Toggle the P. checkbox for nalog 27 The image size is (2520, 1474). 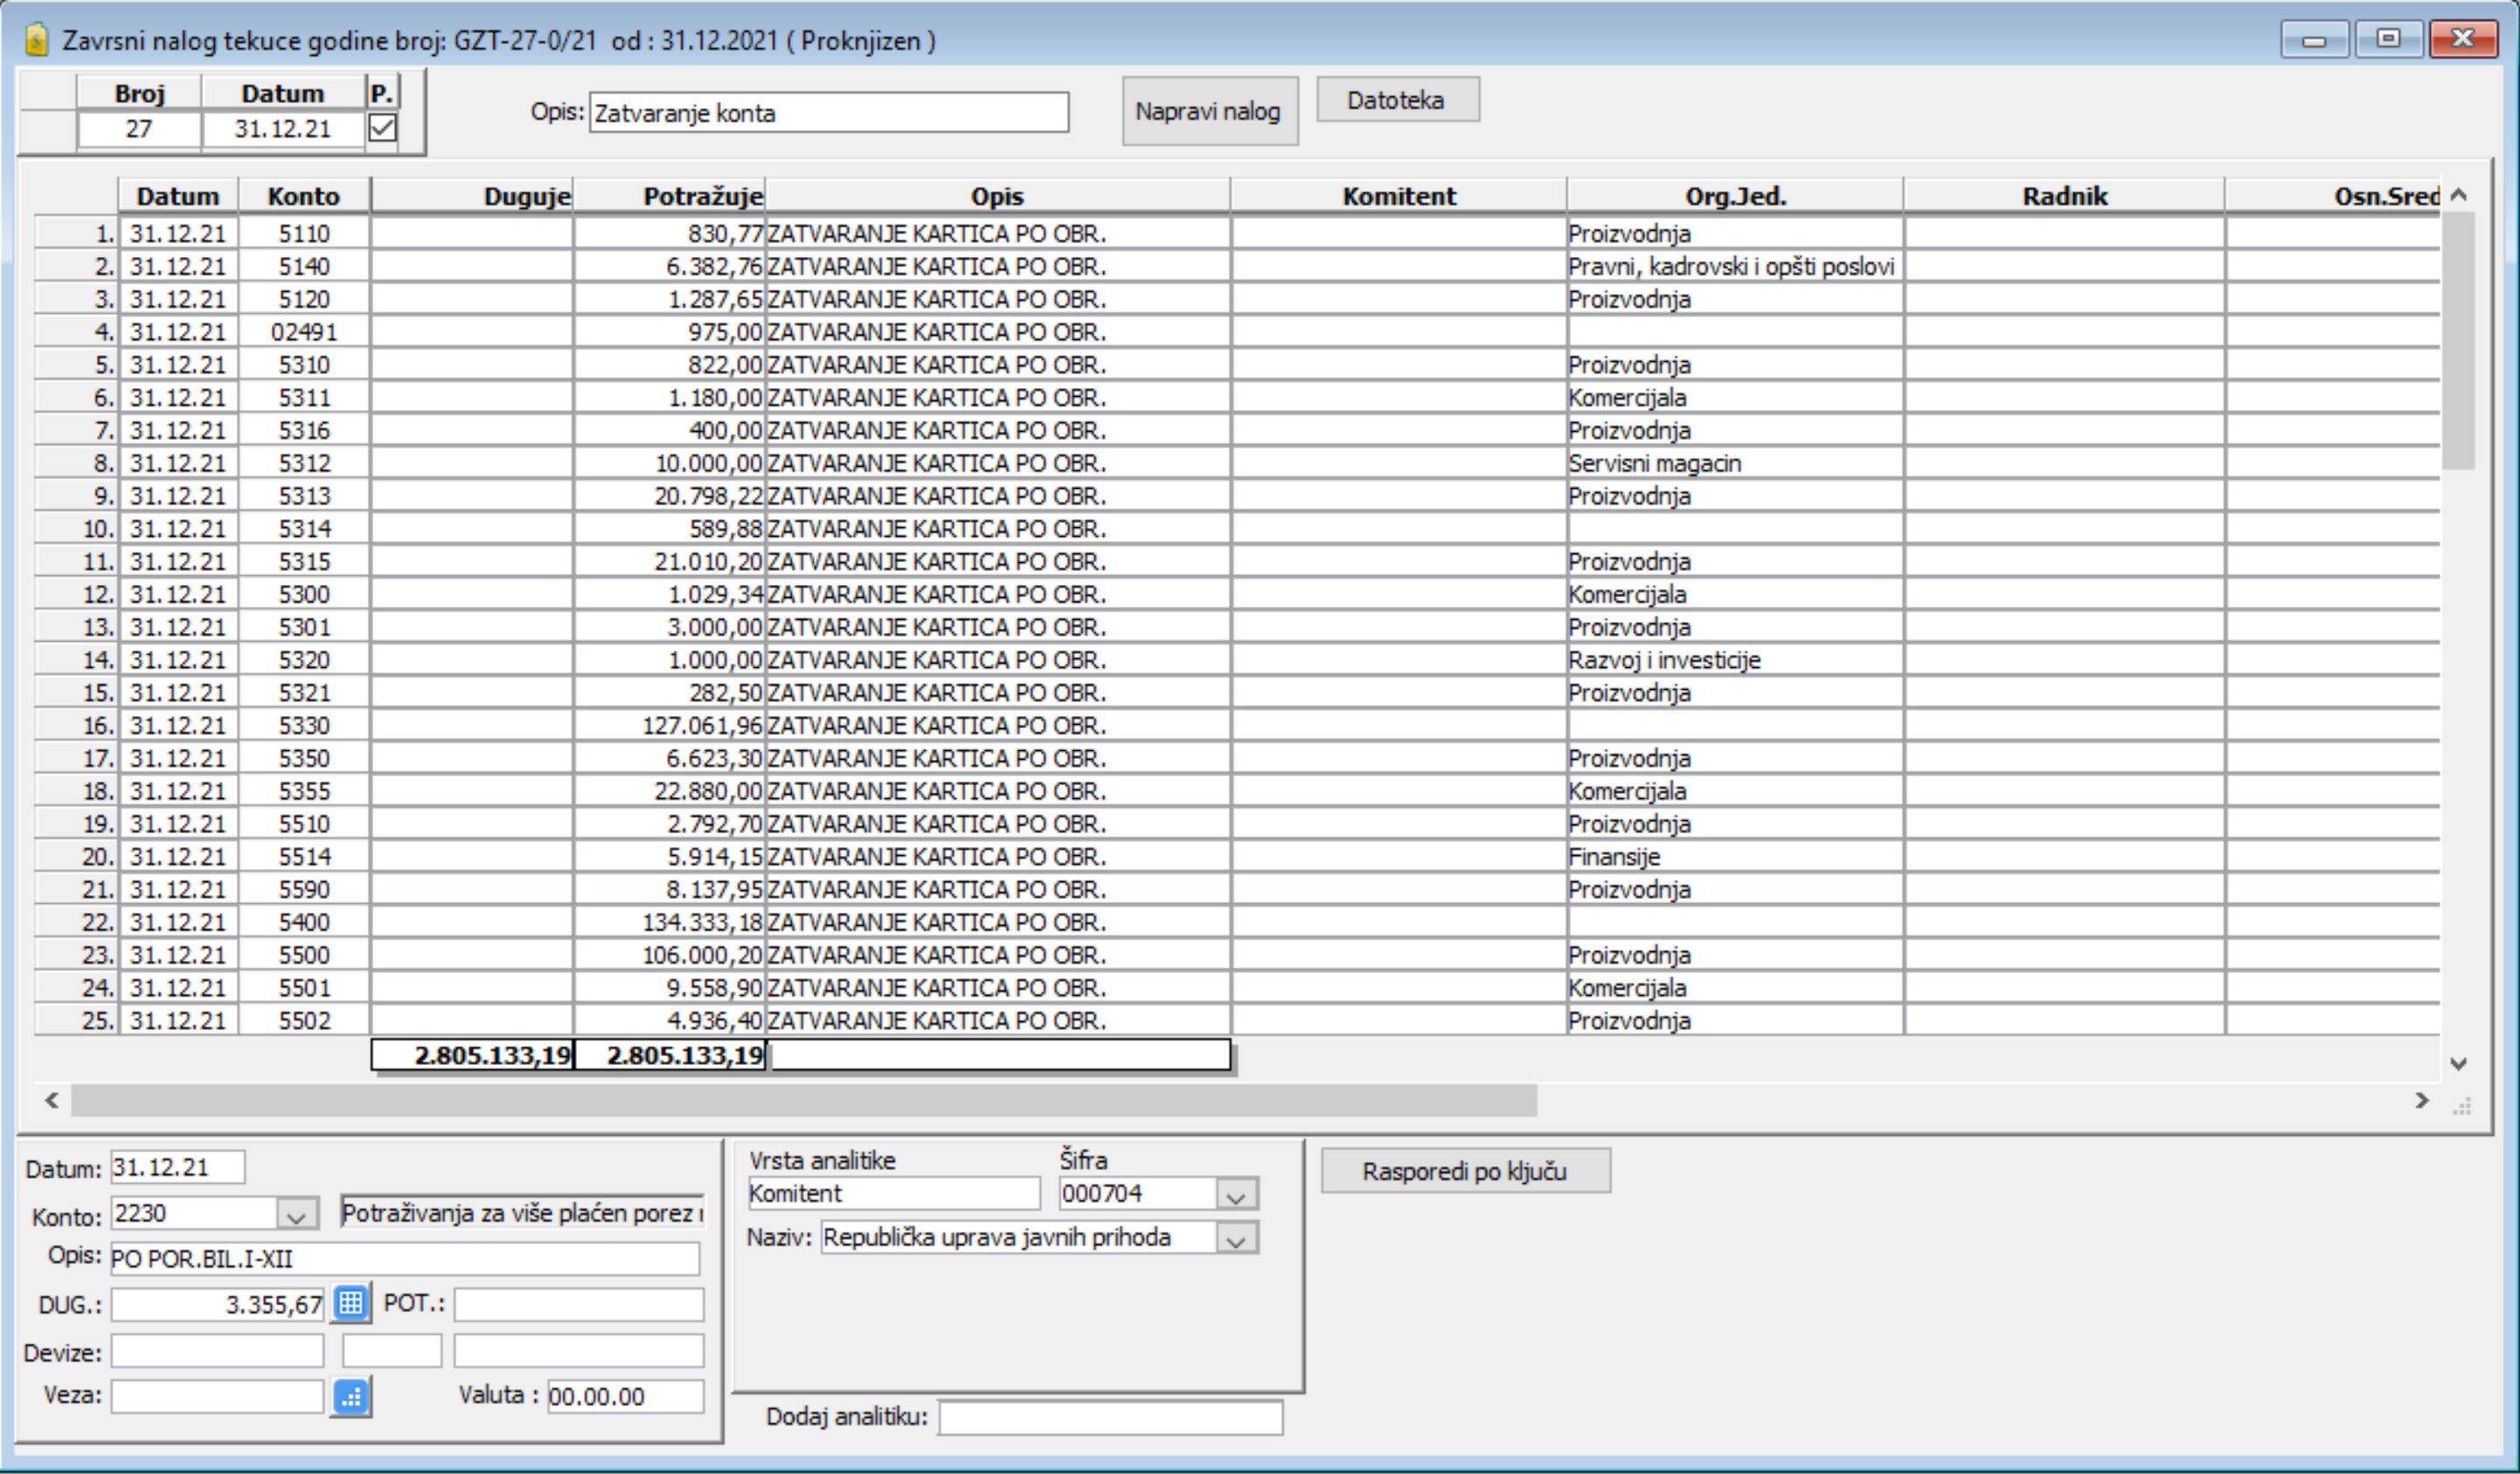(382, 128)
